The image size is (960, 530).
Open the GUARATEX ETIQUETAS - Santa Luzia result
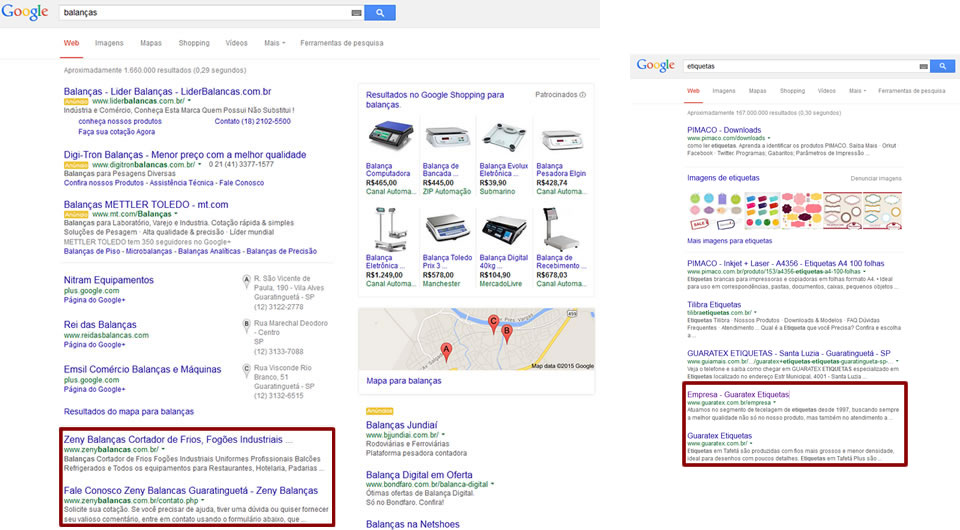(x=789, y=353)
